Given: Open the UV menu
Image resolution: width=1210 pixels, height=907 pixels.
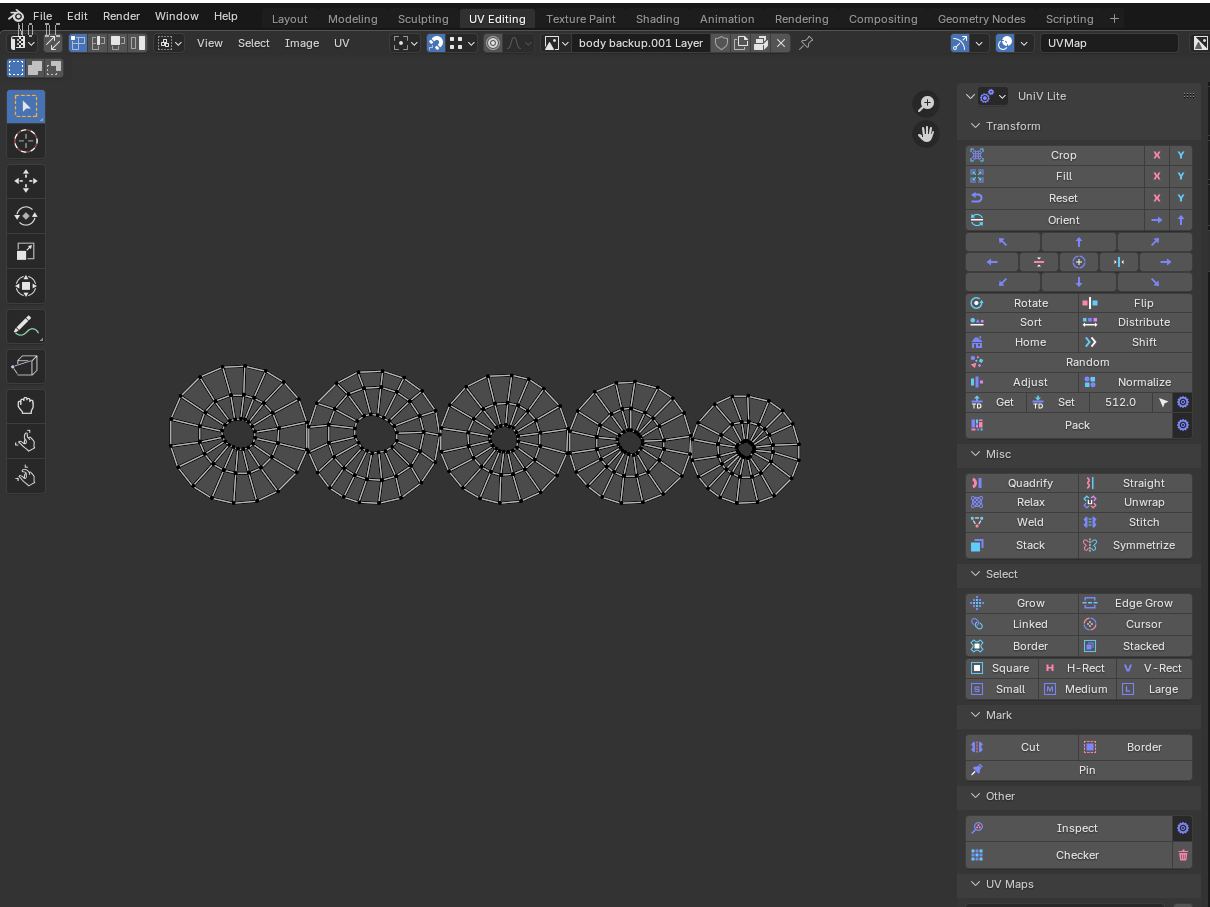Looking at the screenshot, I should coord(342,43).
